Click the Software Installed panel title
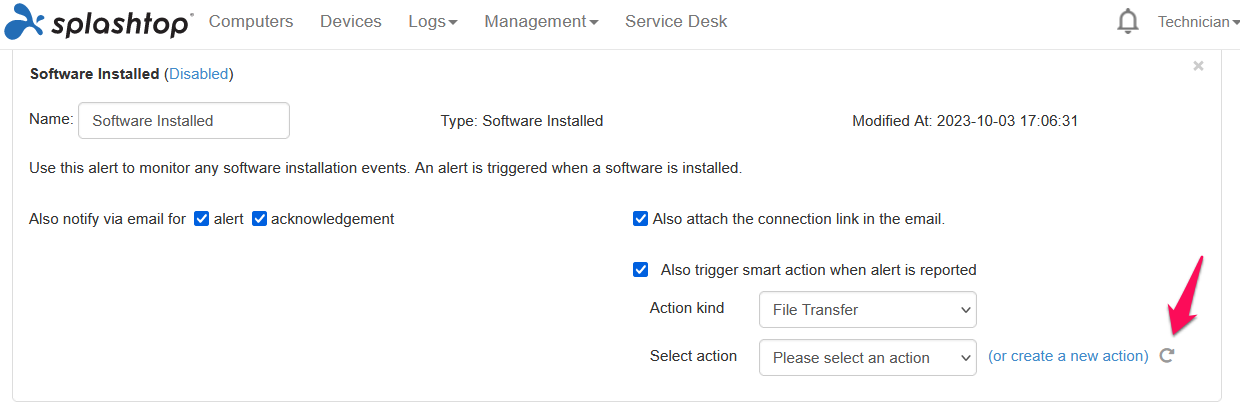Image resolution: width=1240 pixels, height=412 pixels. pos(95,74)
